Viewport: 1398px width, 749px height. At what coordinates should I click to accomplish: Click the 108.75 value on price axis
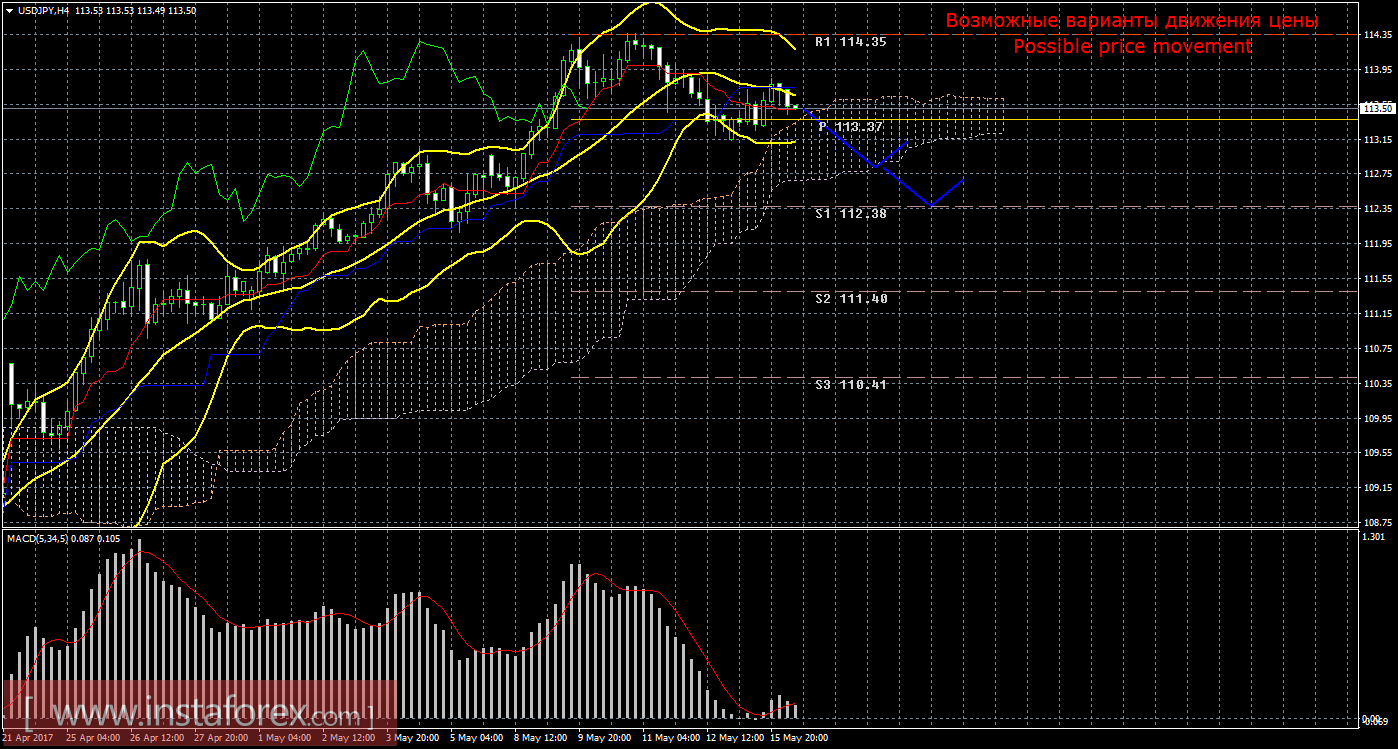coord(1379,522)
